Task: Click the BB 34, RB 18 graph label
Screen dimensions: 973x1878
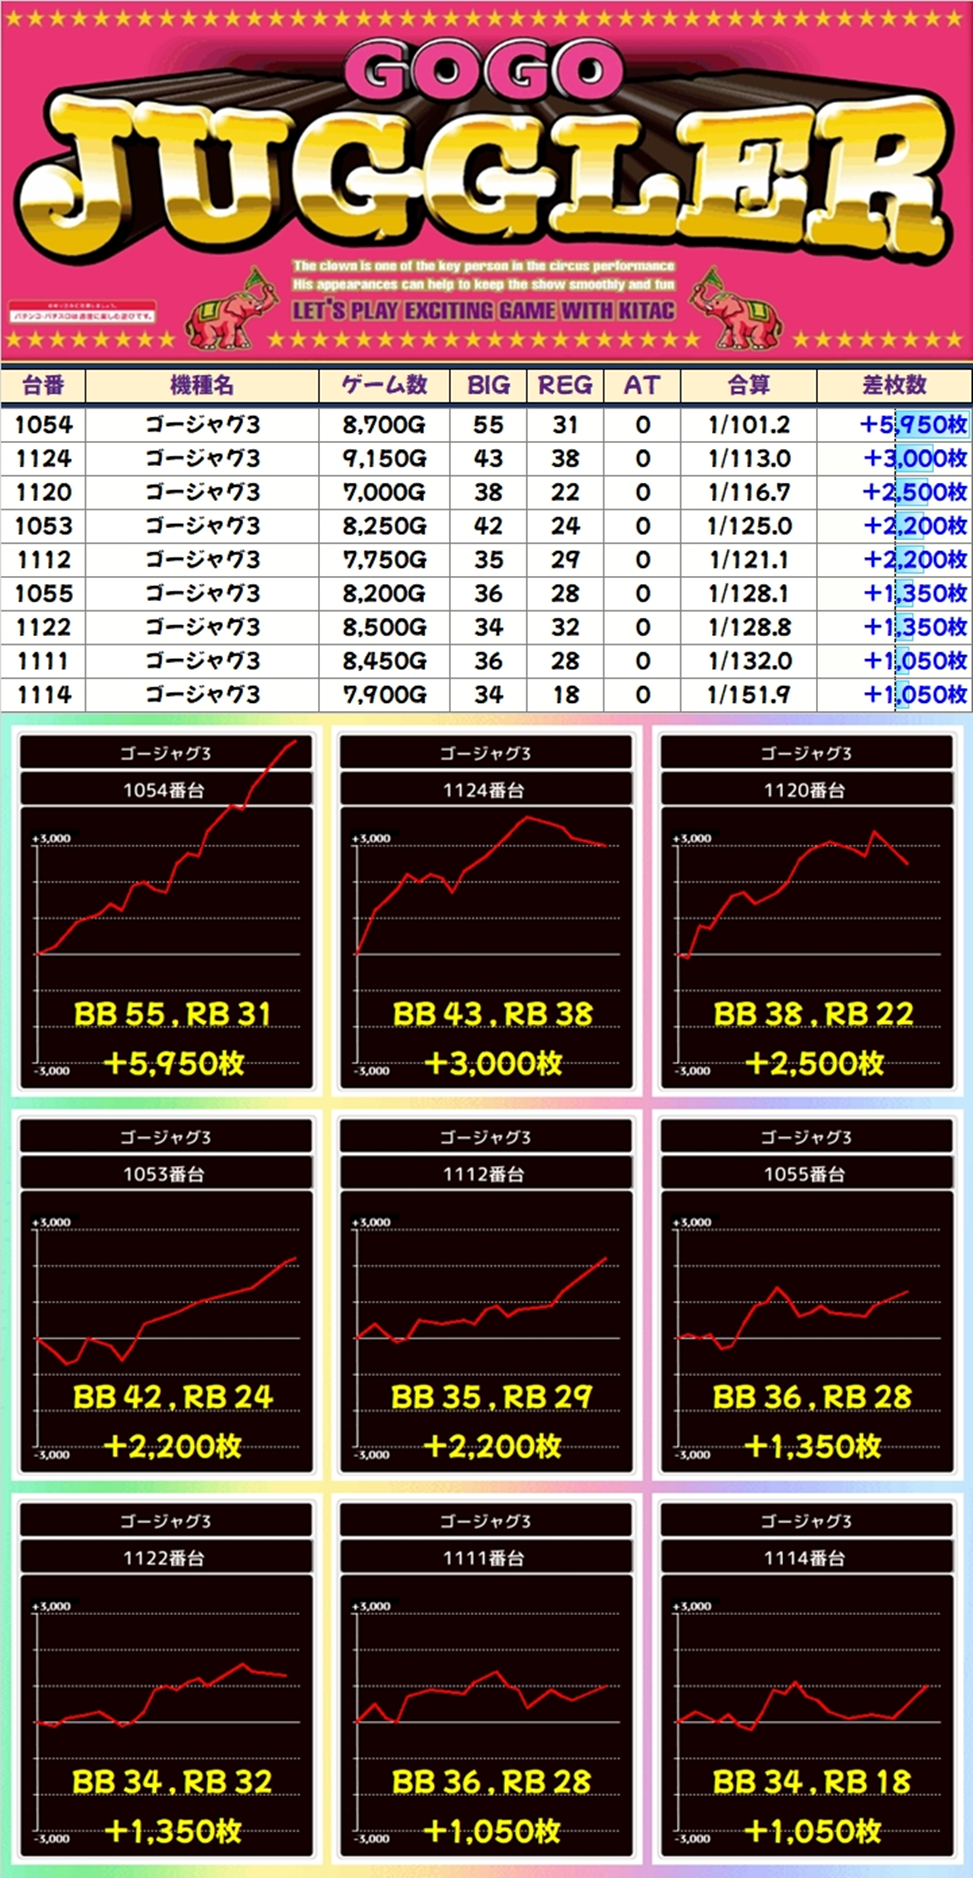Action: [811, 1781]
